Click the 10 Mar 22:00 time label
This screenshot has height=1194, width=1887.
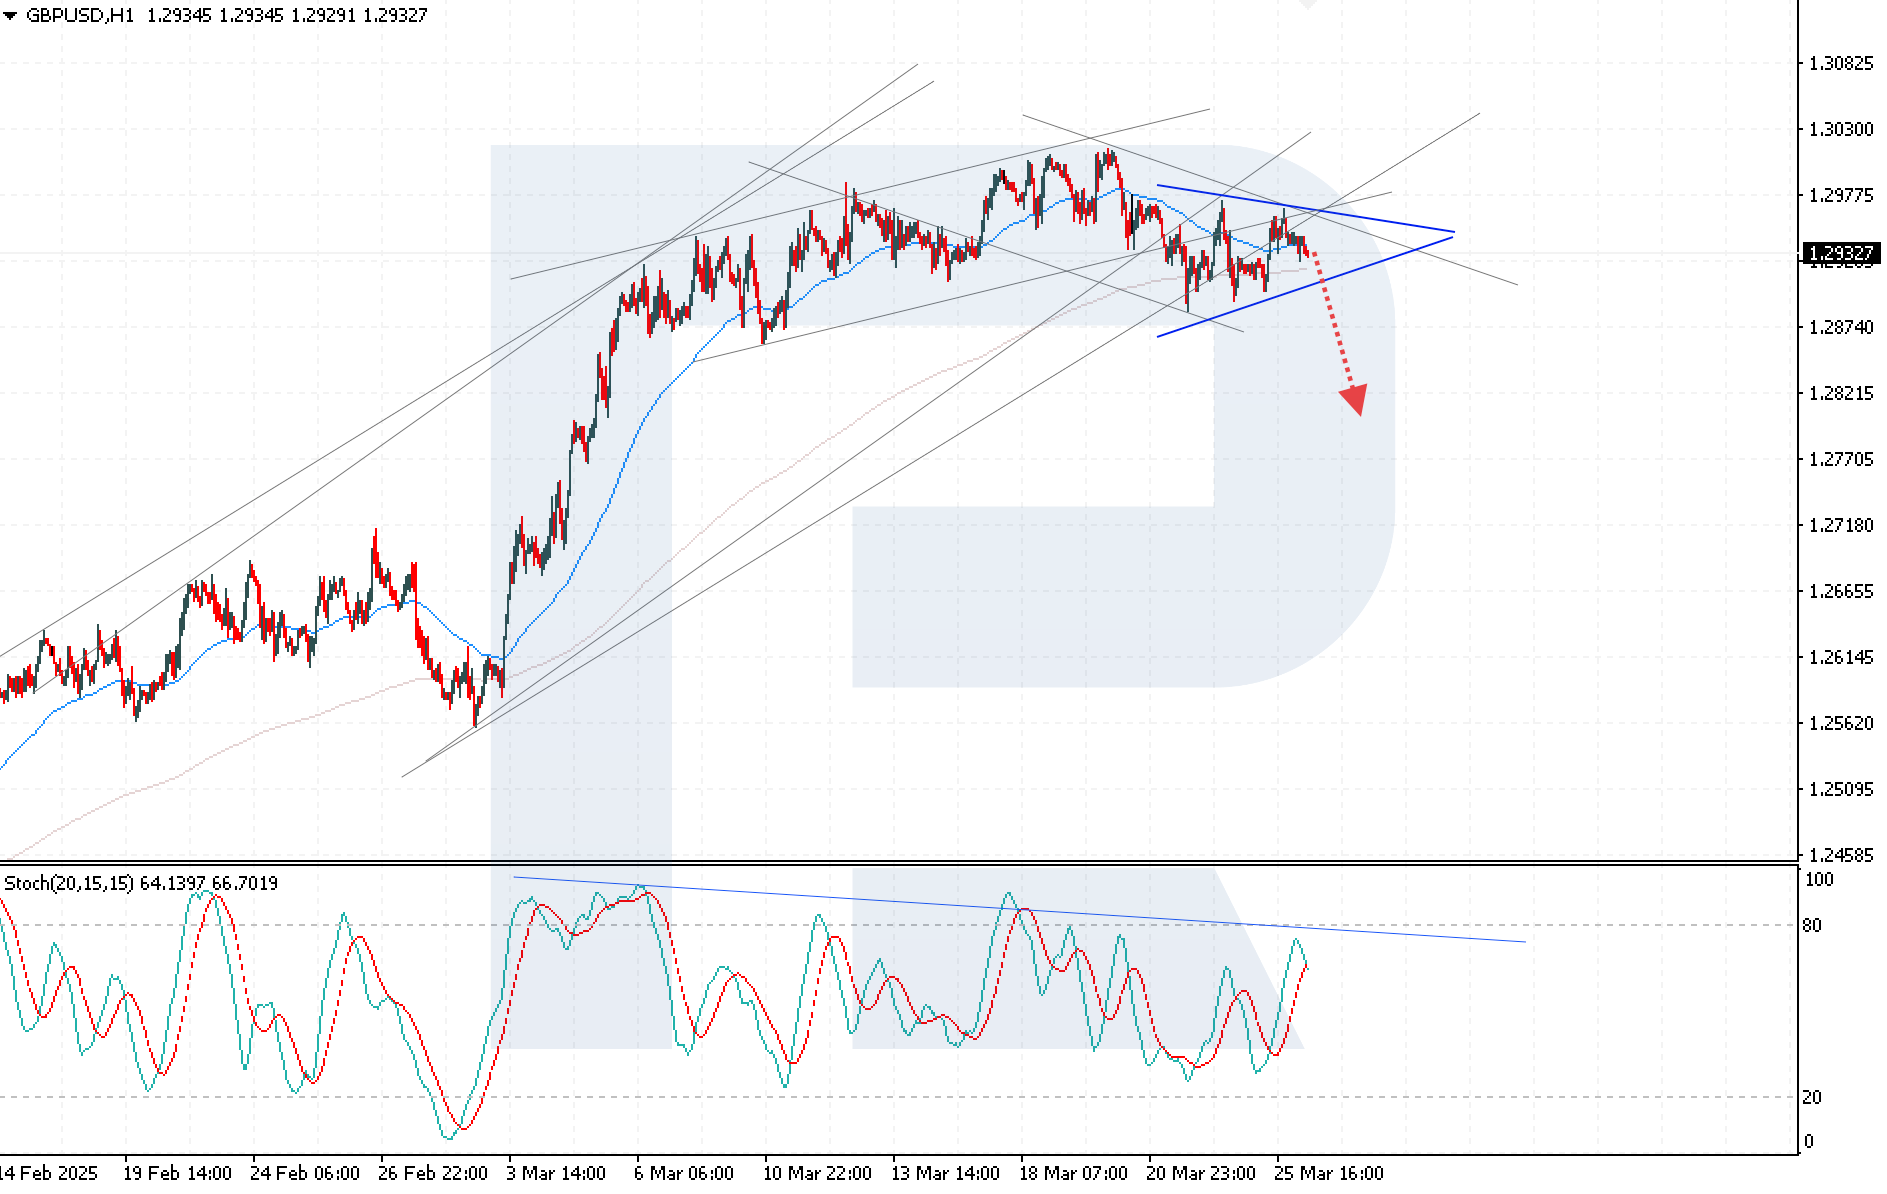(817, 1173)
